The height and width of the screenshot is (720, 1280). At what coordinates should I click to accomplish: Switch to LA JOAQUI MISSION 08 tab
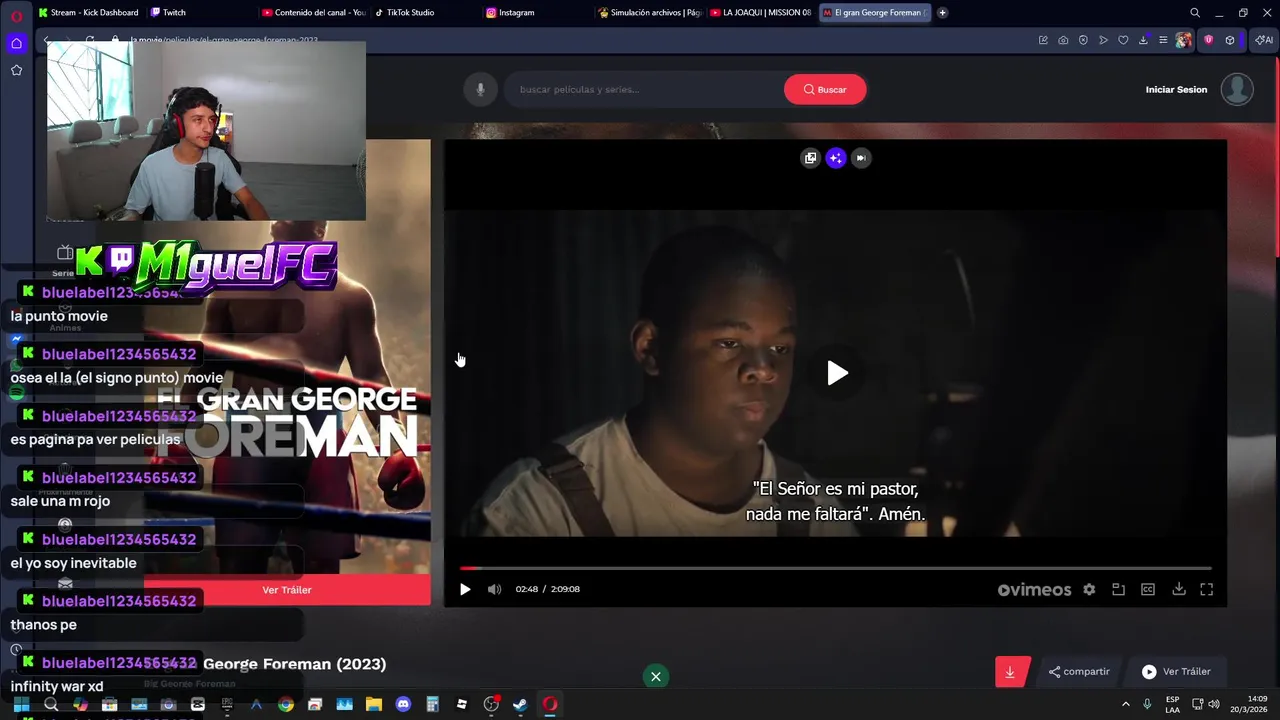(x=760, y=13)
